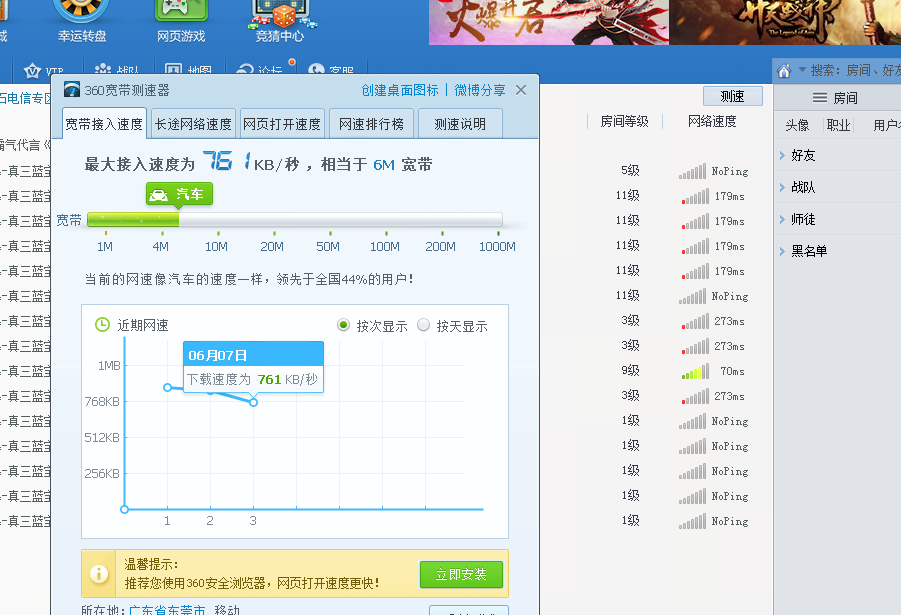Click 微博分享 link

pos(480,90)
